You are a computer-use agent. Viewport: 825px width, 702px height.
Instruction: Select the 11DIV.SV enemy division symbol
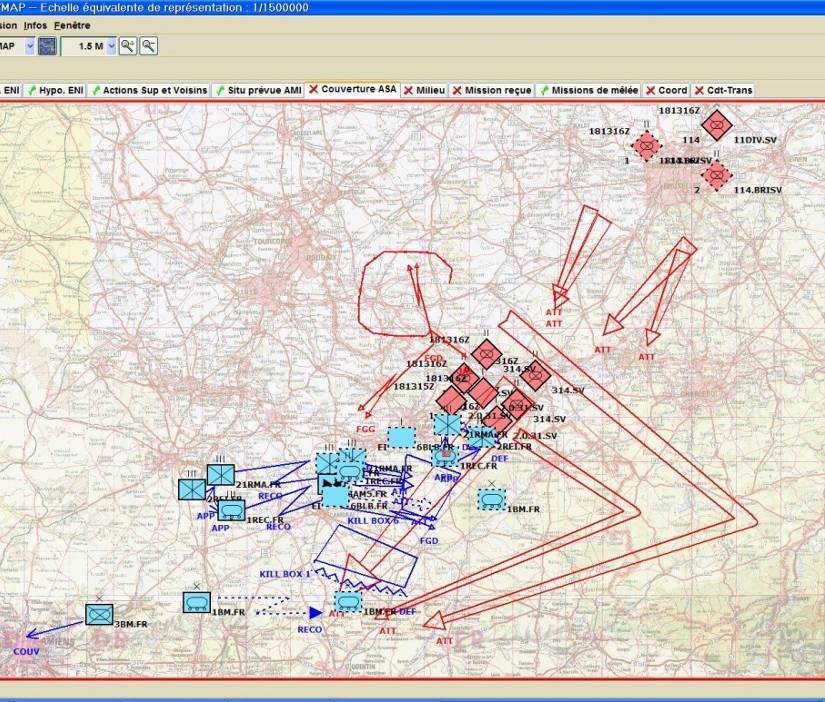pyautogui.click(x=715, y=125)
